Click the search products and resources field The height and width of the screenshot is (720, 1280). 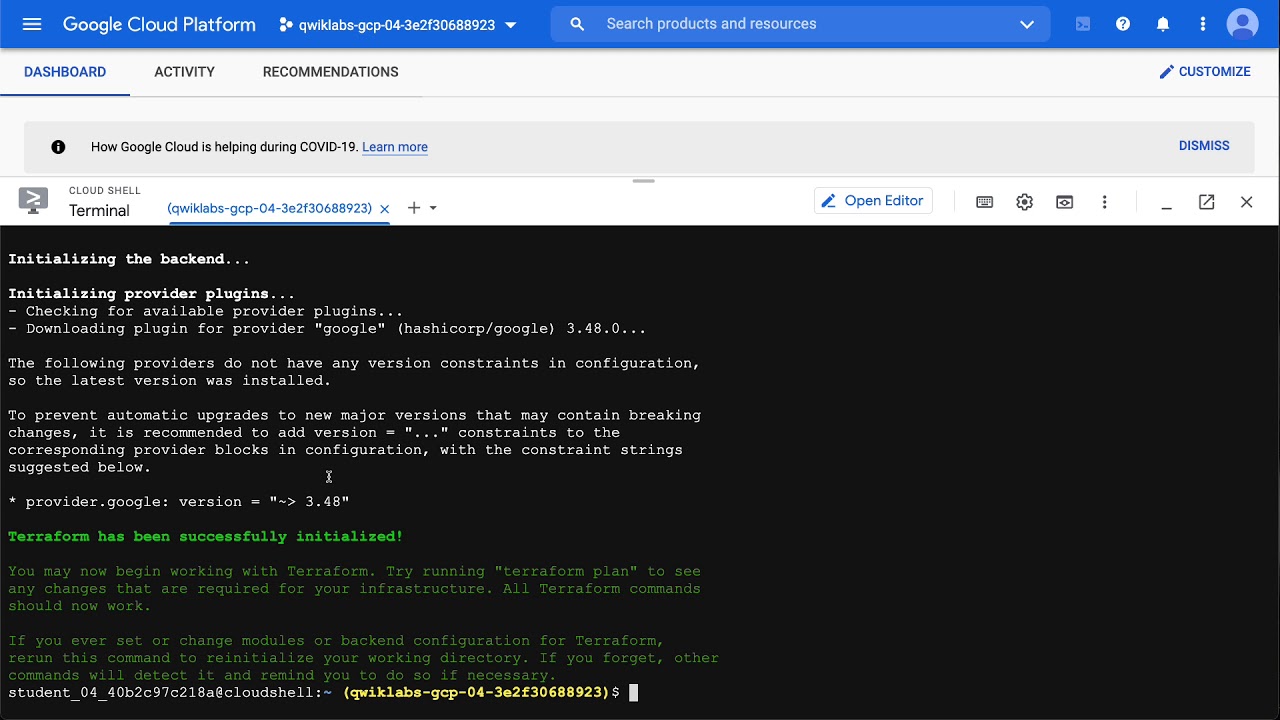800,24
